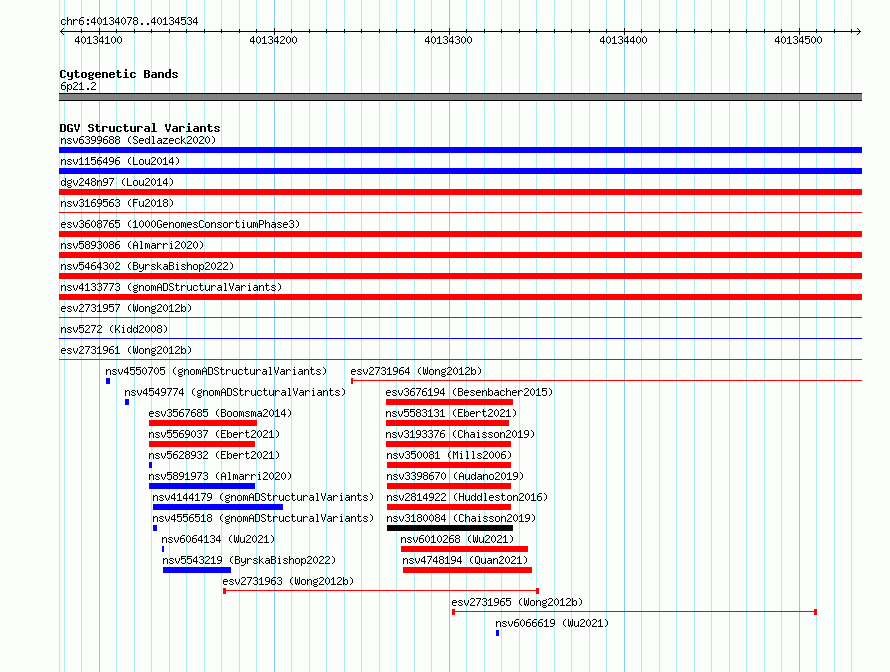Click nsv4133773 (gnomADStructuralVariants) label

tap(171, 287)
